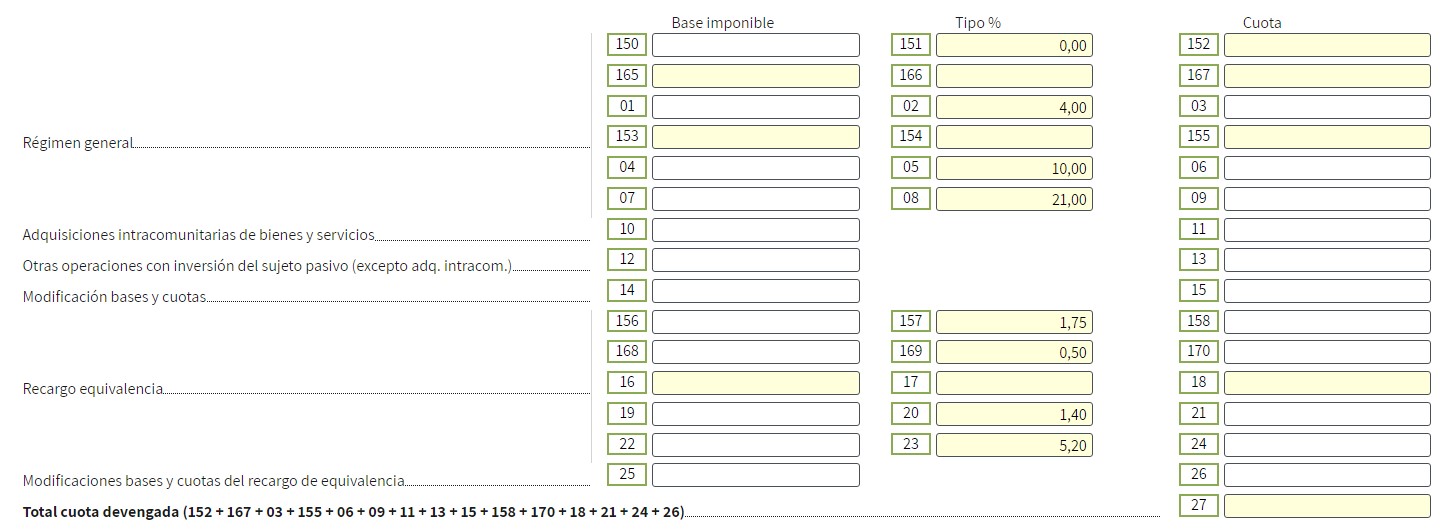Click inversión del sujeto pasivo field 12

pos(755,260)
